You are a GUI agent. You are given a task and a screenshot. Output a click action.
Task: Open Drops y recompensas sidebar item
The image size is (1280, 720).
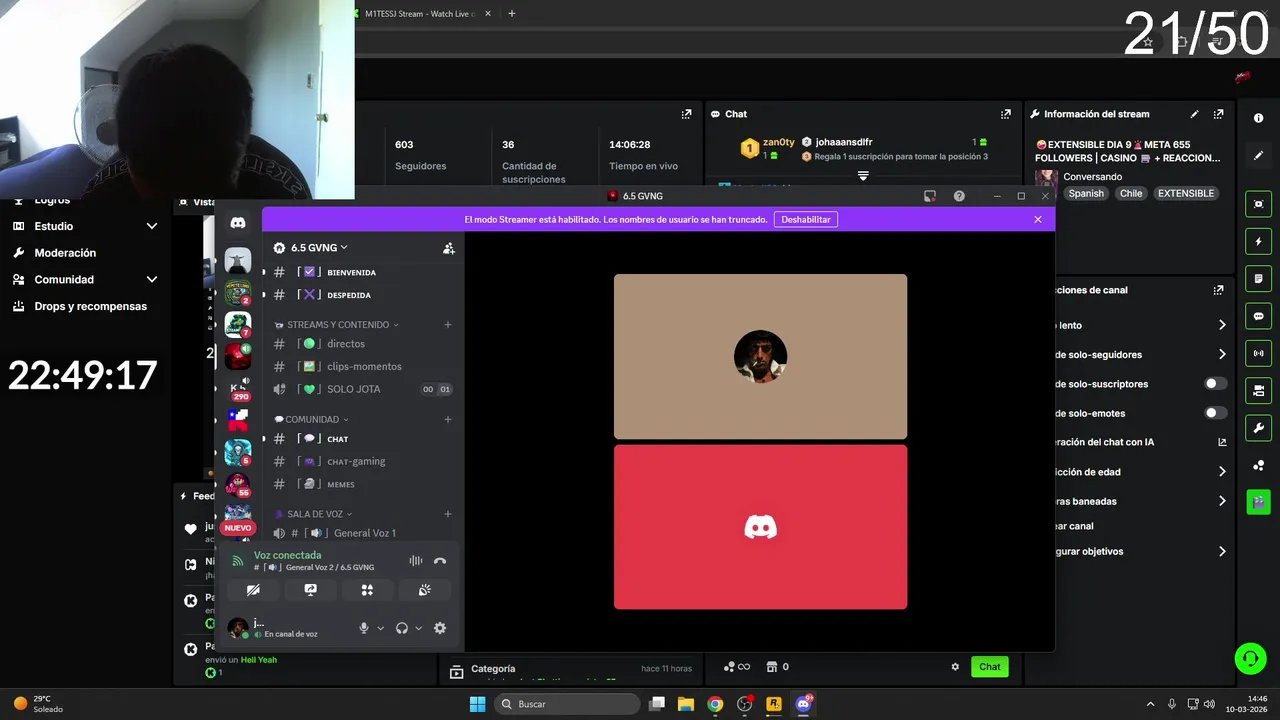[x=90, y=306]
